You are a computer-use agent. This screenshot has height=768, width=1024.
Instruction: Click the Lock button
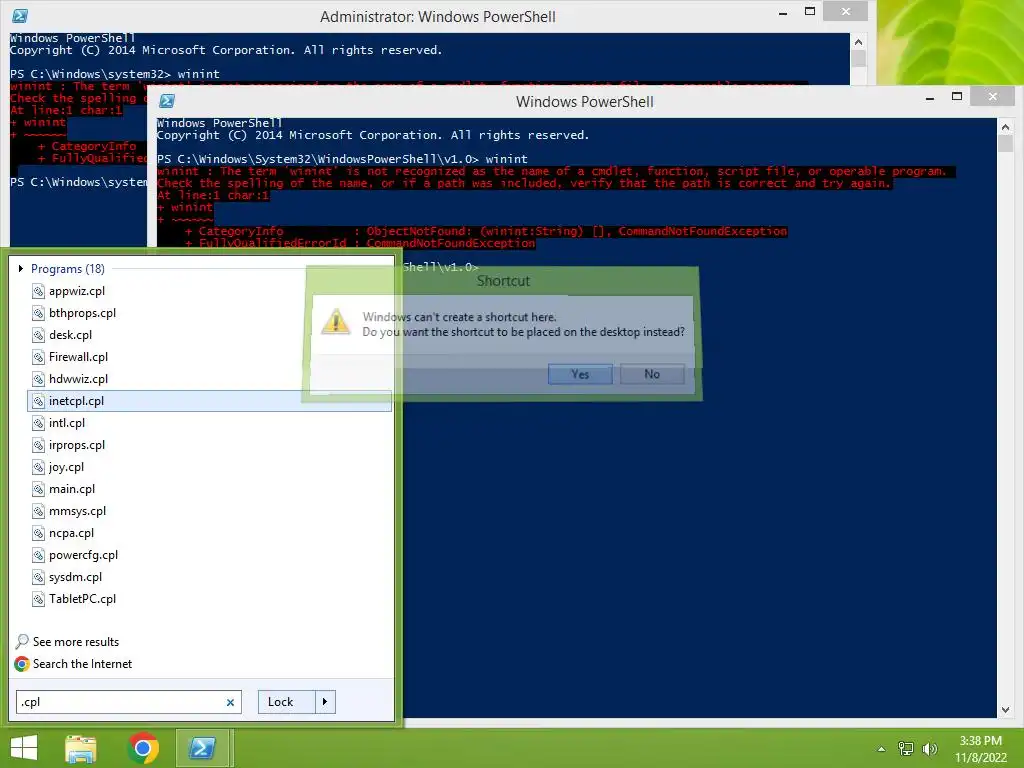tap(287, 702)
